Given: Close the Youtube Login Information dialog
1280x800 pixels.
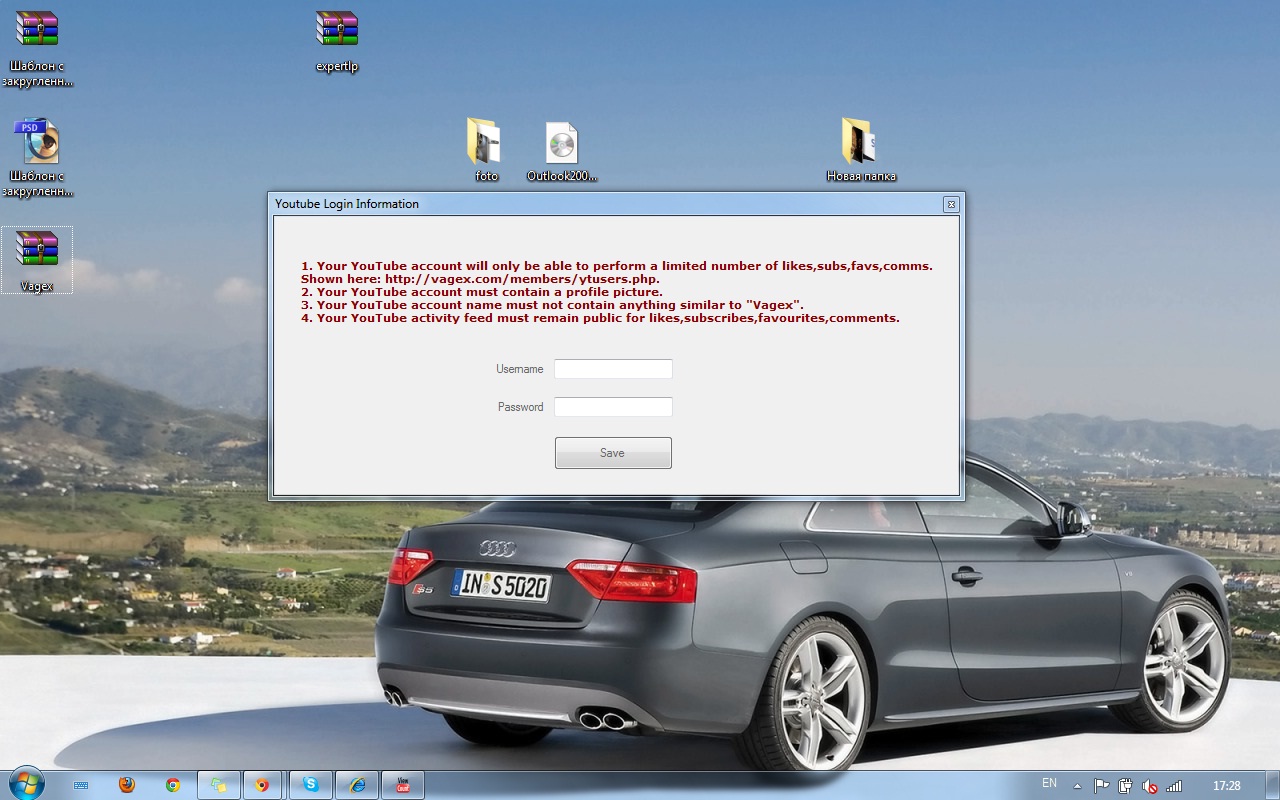Looking at the screenshot, I should [x=951, y=204].
